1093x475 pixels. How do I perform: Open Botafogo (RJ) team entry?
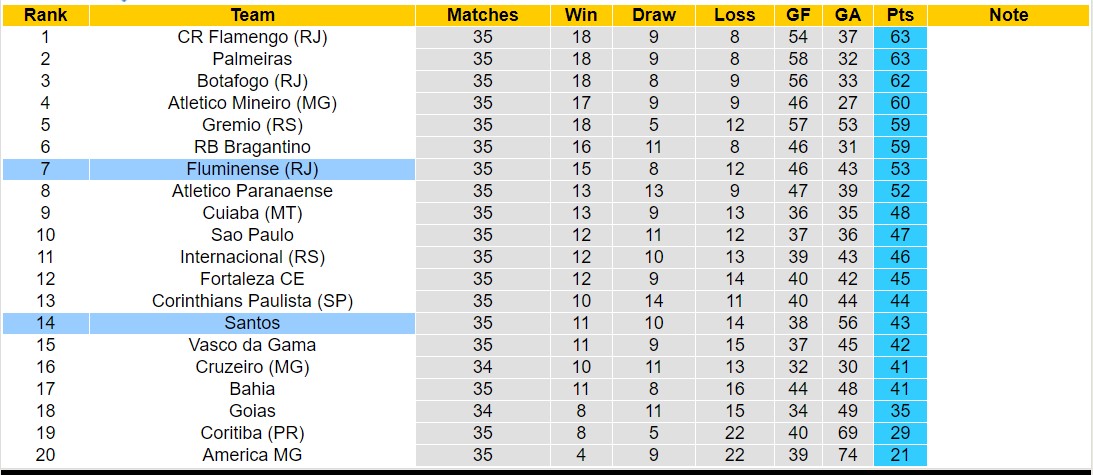coord(252,81)
